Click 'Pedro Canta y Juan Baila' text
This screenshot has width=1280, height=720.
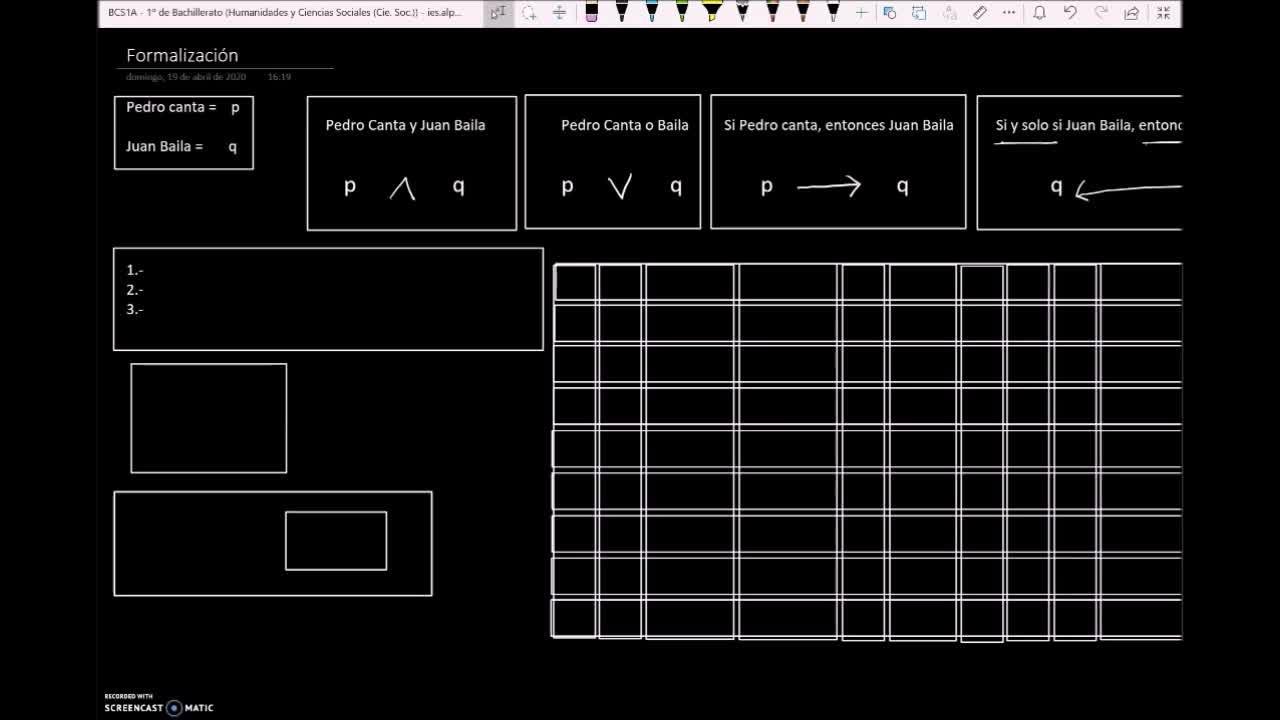click(405, 125)
